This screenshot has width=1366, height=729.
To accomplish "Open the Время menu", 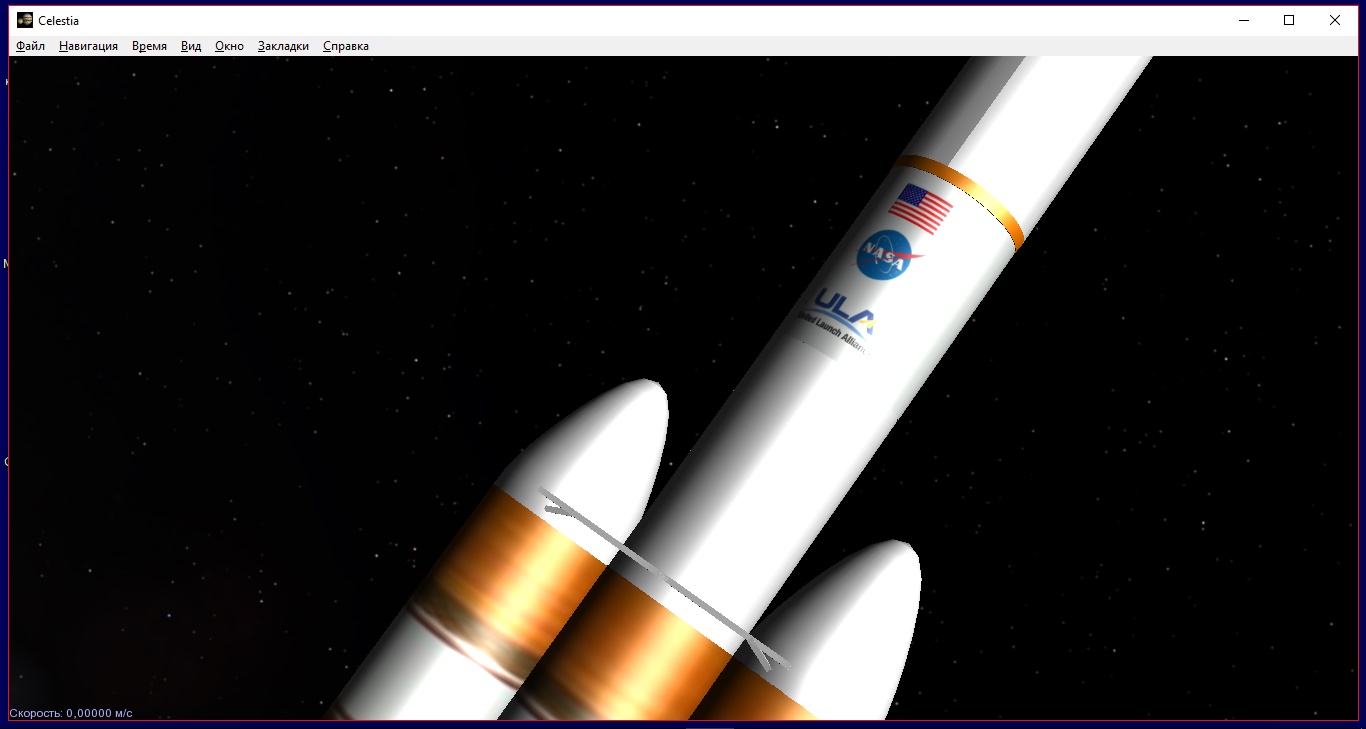I will 149,46.
